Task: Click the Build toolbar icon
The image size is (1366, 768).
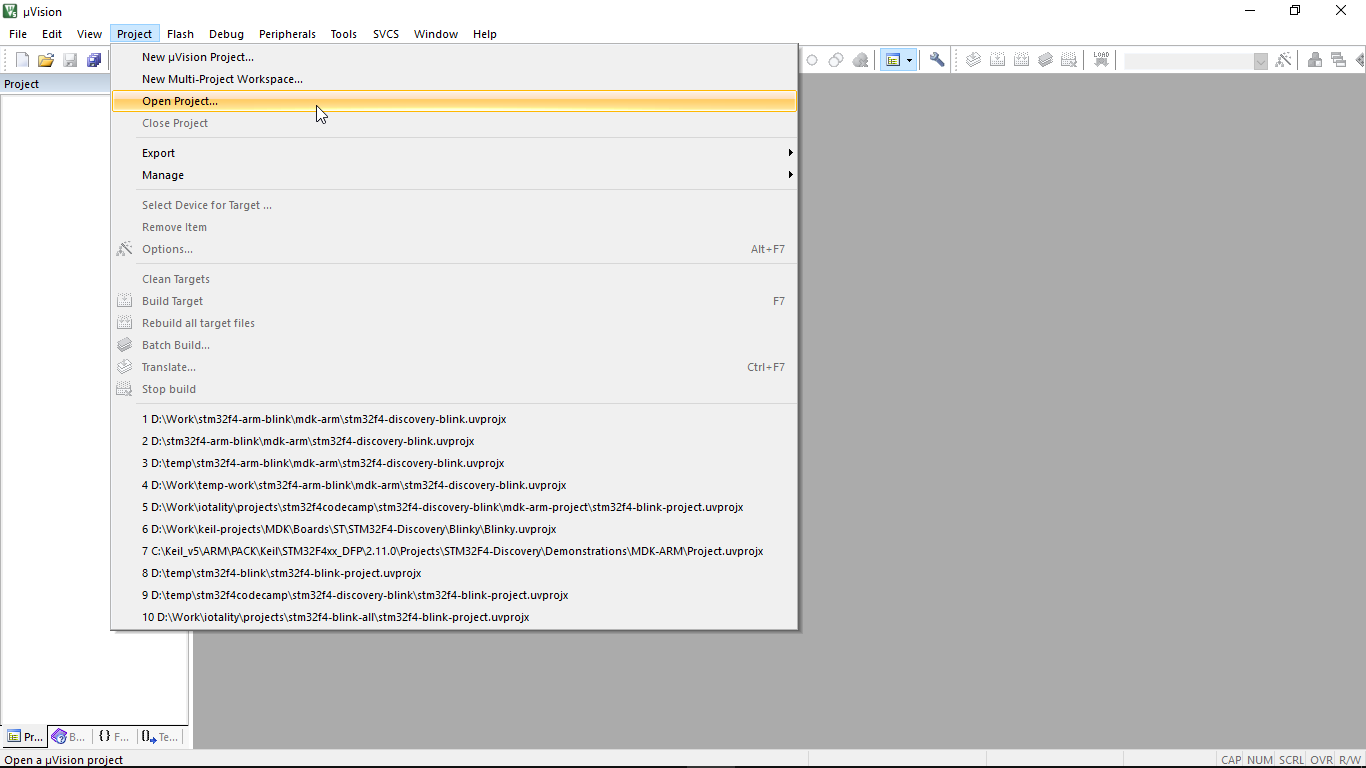Action: 997,60
